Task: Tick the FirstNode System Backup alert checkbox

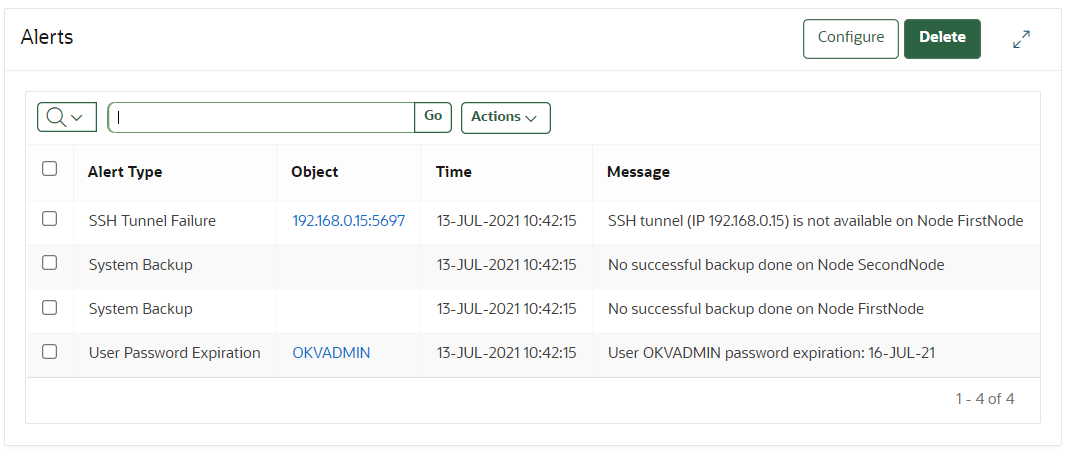Action: point(49,307)
